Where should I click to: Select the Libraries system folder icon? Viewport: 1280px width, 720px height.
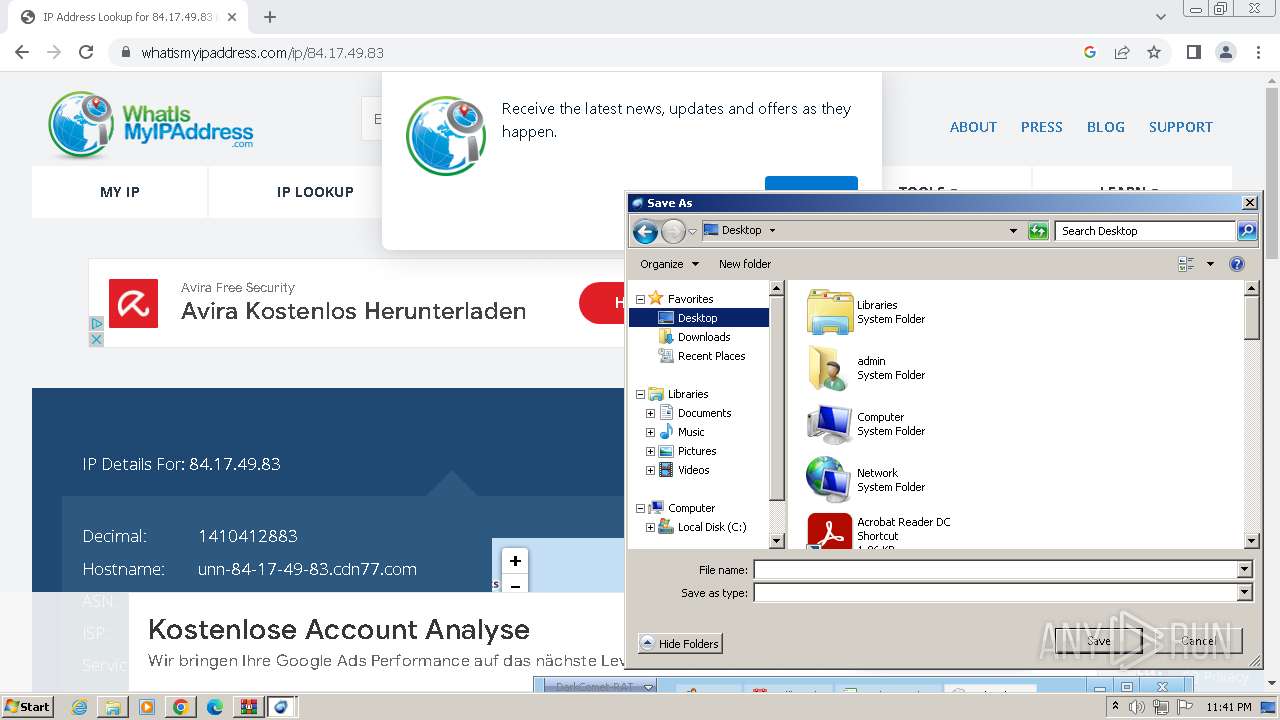point(830,312)
